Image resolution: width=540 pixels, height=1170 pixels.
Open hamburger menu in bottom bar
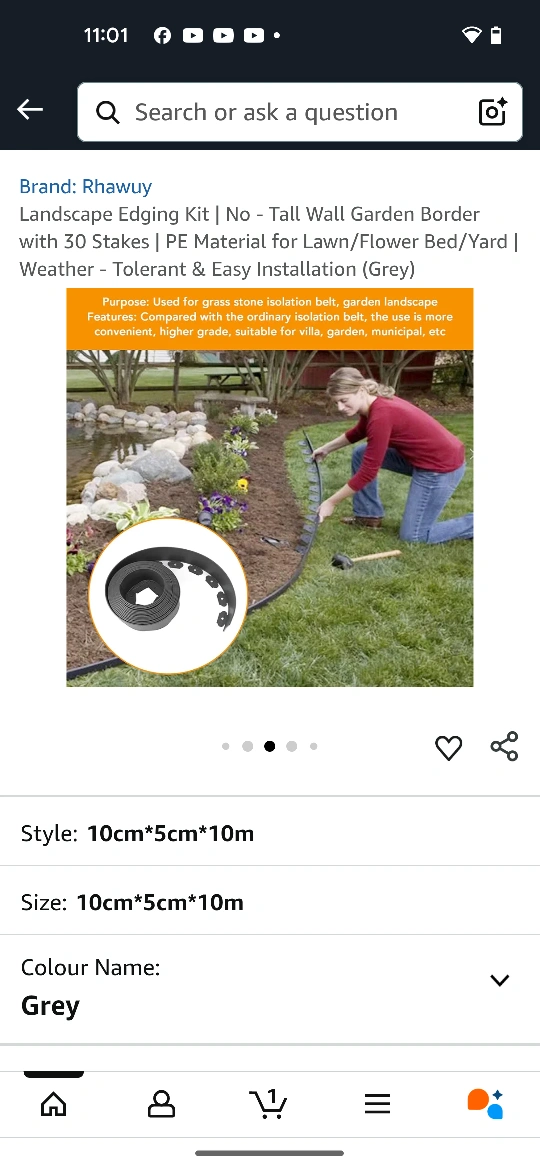point(377,1104)
